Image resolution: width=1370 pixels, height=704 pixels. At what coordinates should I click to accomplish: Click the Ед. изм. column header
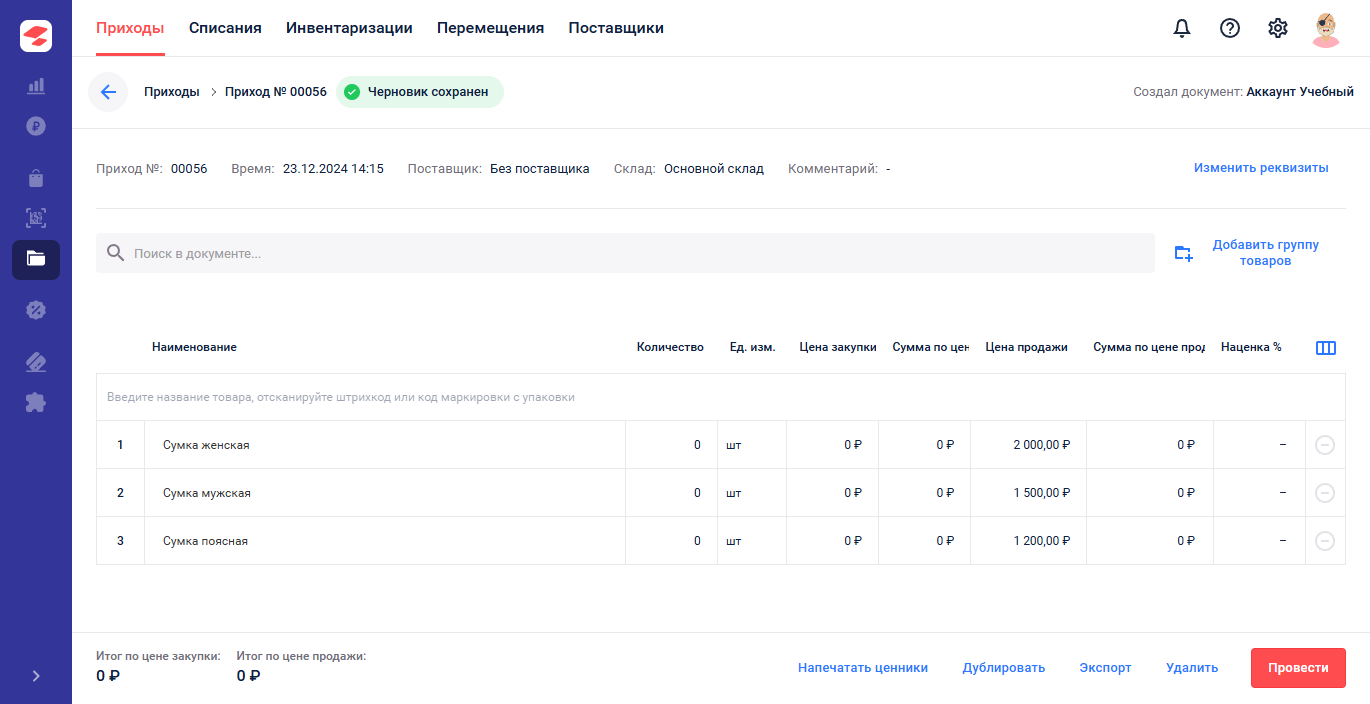pos(753,347)
